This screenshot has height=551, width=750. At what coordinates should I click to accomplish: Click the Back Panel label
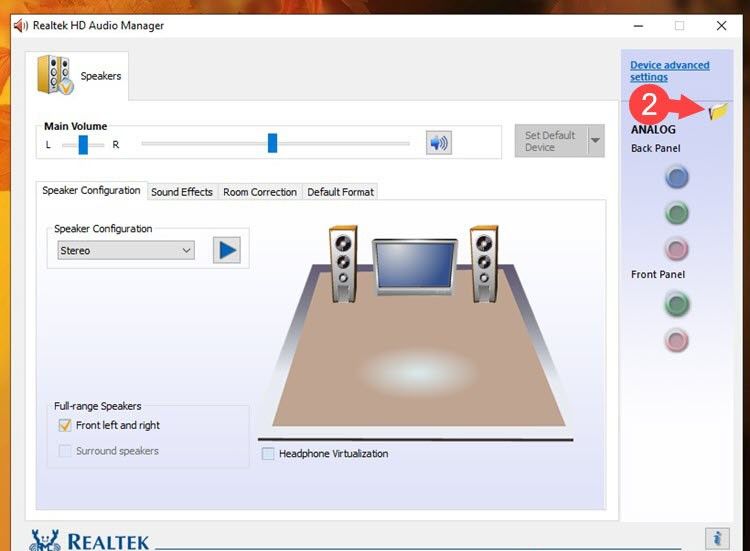click(655, 148)
